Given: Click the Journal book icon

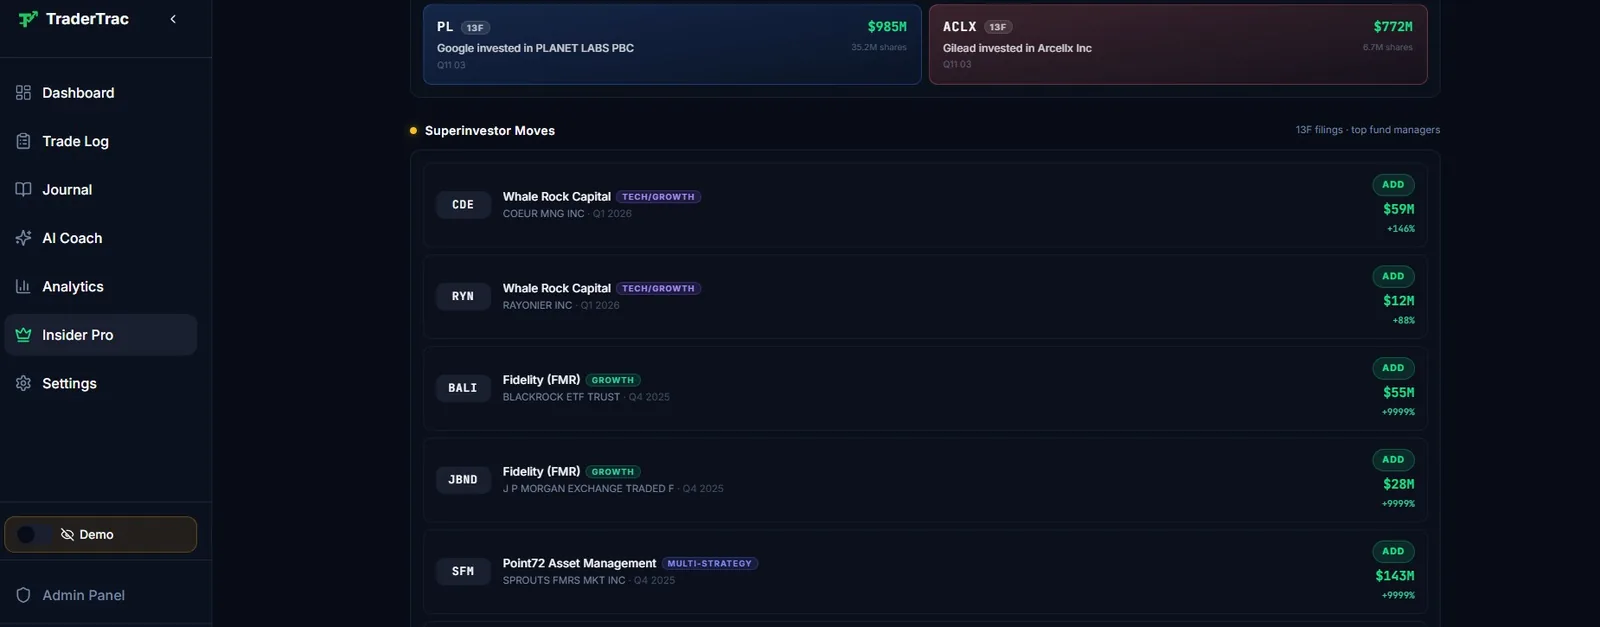Looking at the screenshot, I should (x=23, y=189).
